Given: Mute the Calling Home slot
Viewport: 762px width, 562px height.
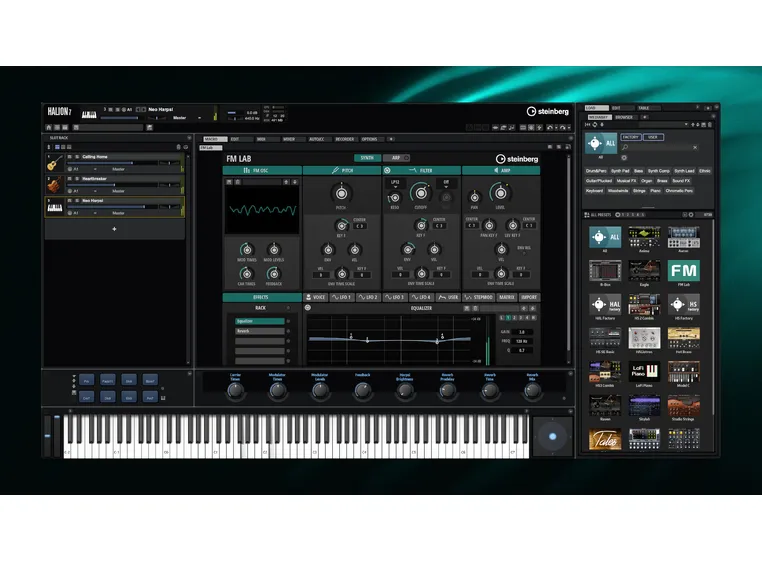Looking at the screenshot, I should pyautogui.click(x=70, y=157).
